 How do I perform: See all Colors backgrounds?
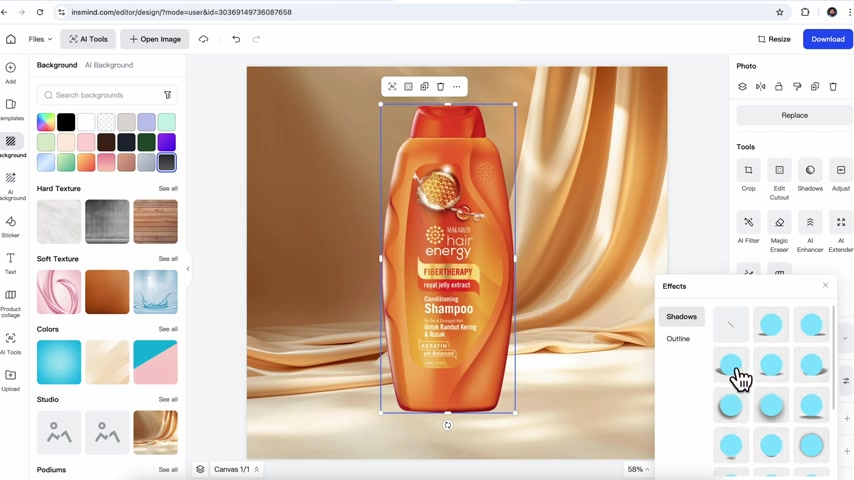click(x=168, y=329)
